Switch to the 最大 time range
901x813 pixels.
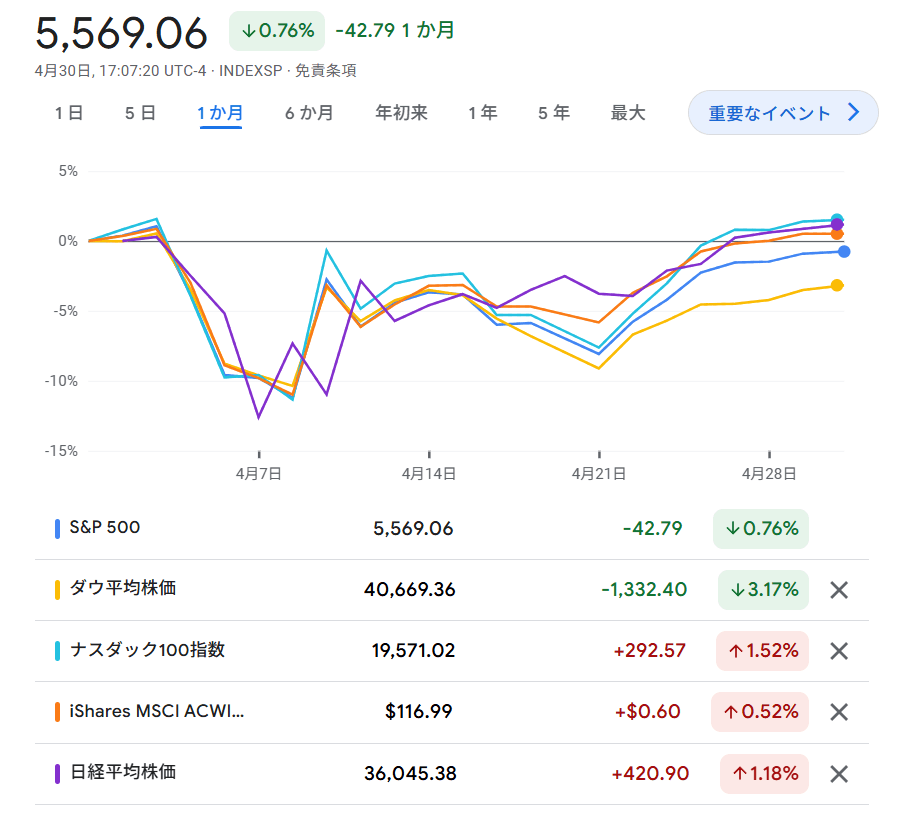tap(627, 113)
